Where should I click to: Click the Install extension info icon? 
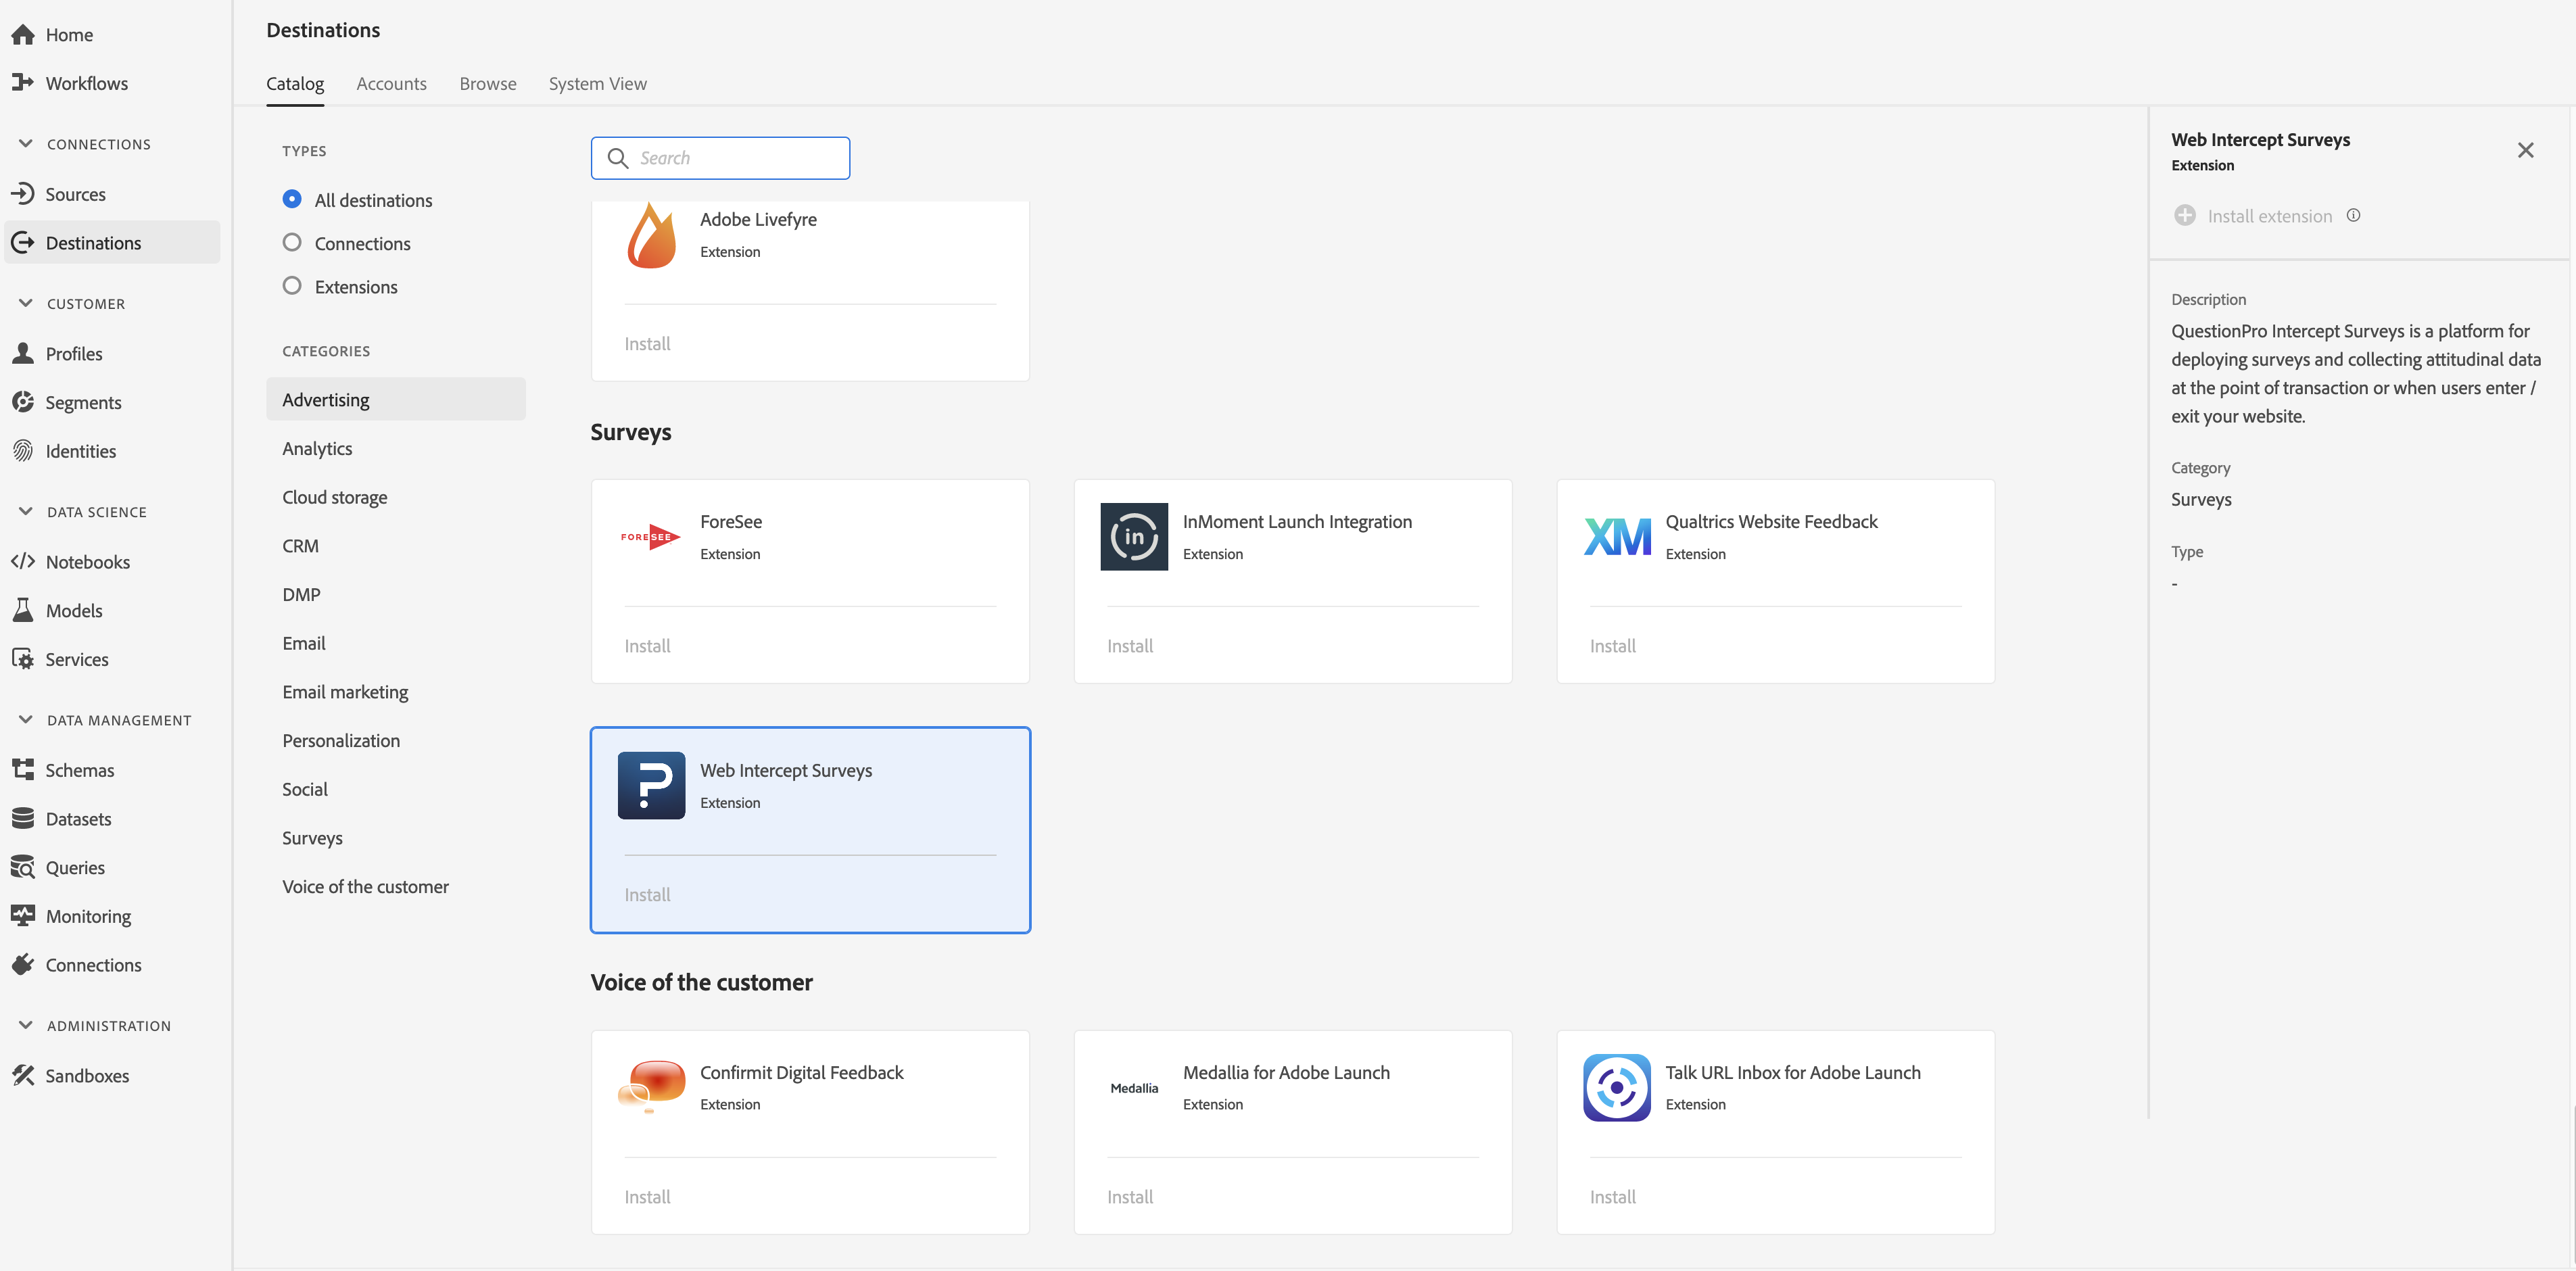point(2353,215)
